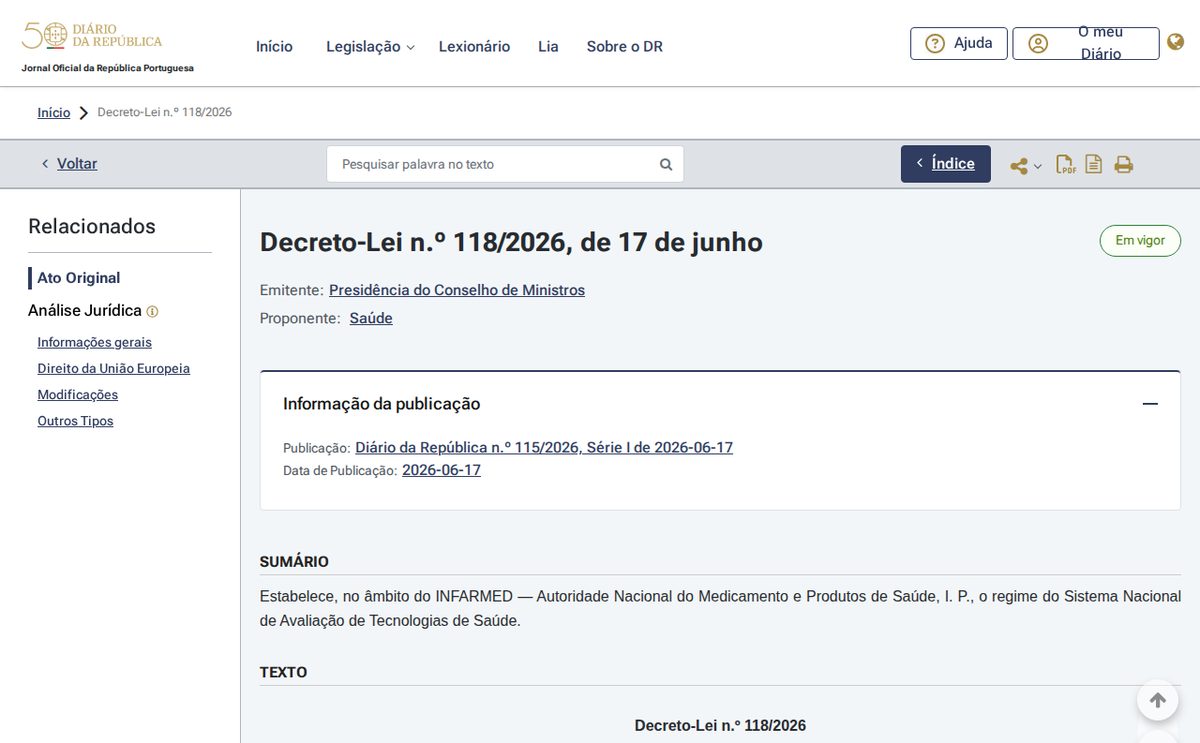
Task: Open the Início navigation item
Action: coord(274,46)
